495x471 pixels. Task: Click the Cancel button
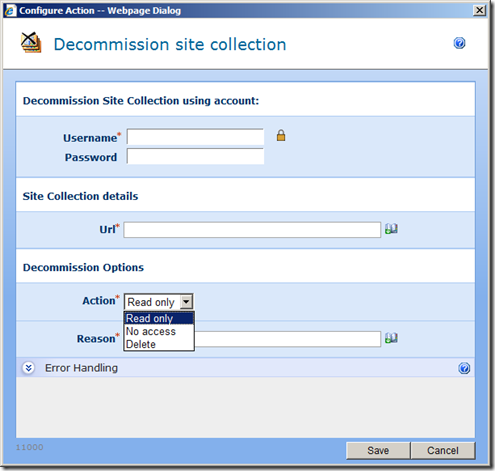[x=443, y=451]
